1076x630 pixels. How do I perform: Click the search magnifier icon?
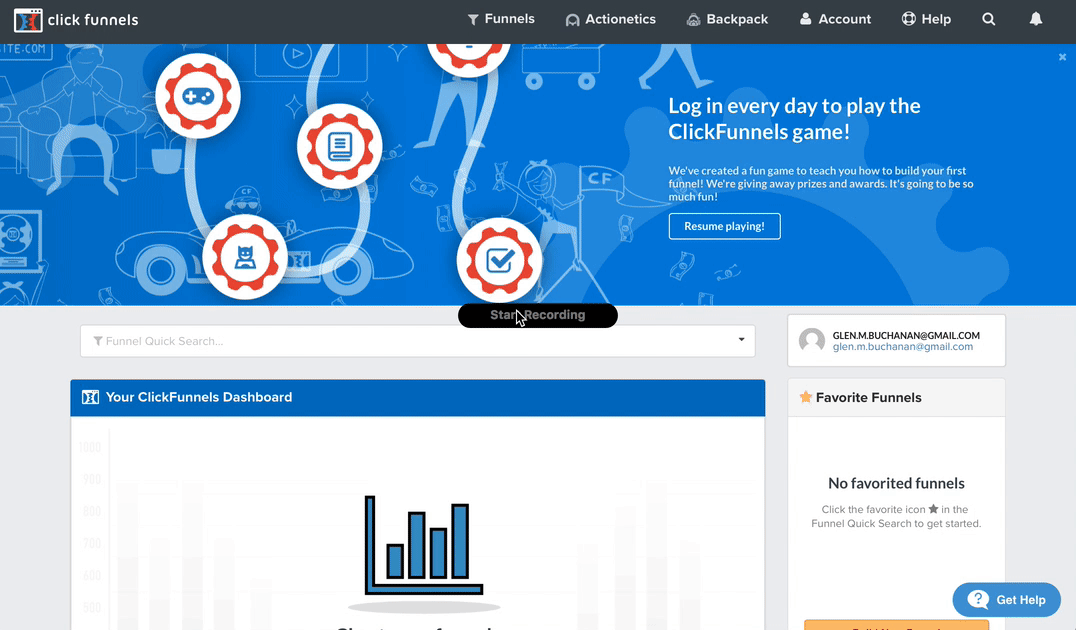point(988,19)
